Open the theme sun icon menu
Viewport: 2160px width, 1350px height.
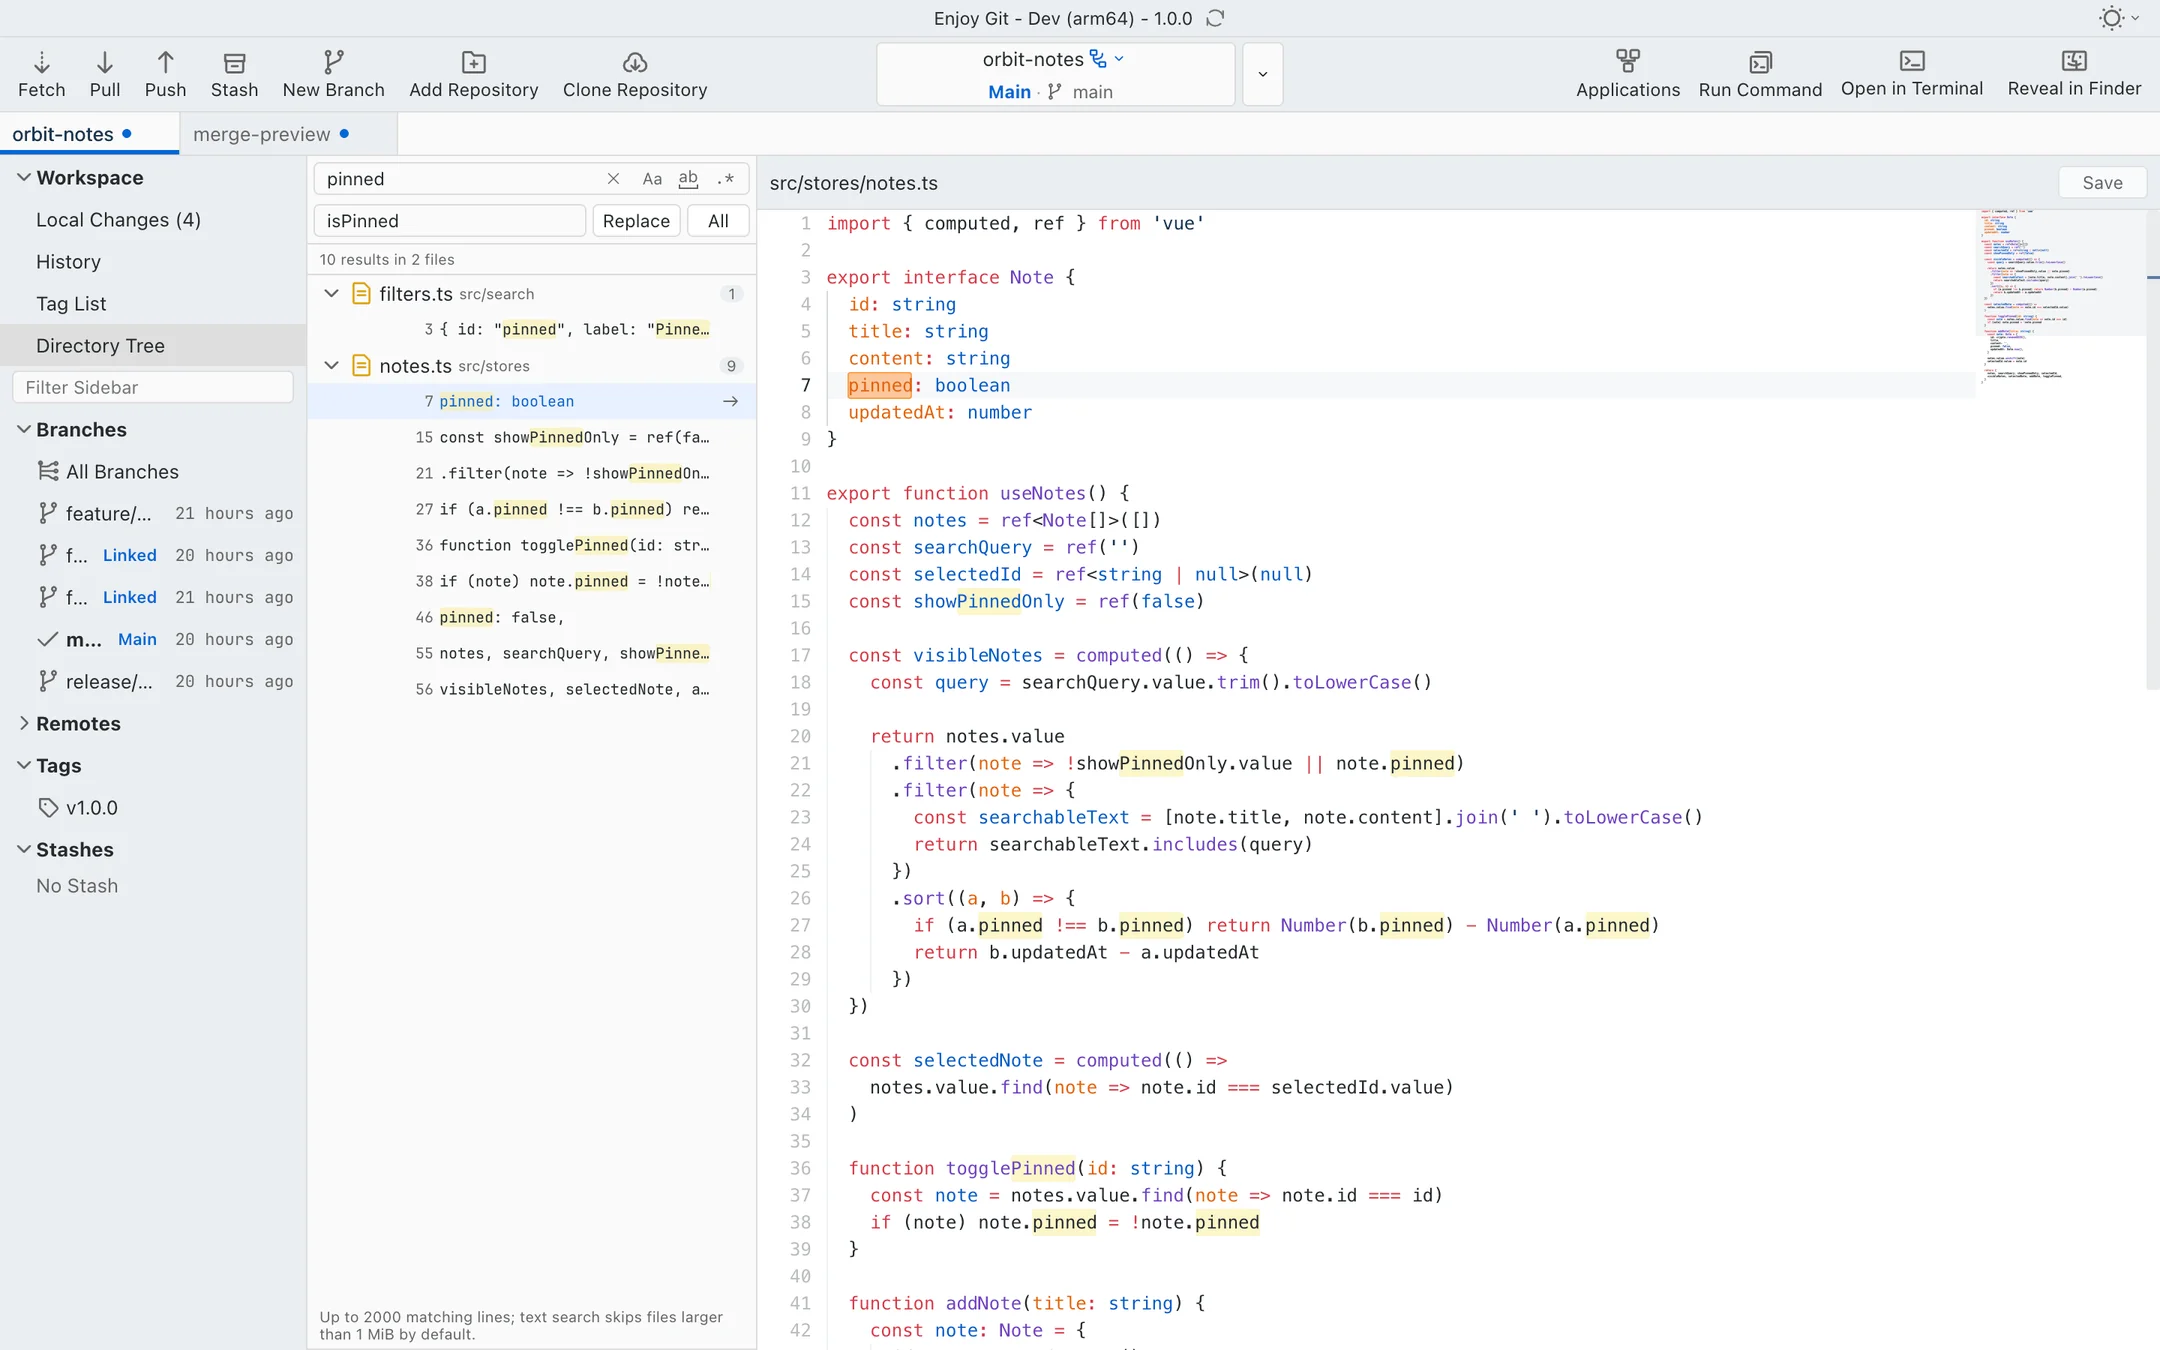tap(2117, 18)
